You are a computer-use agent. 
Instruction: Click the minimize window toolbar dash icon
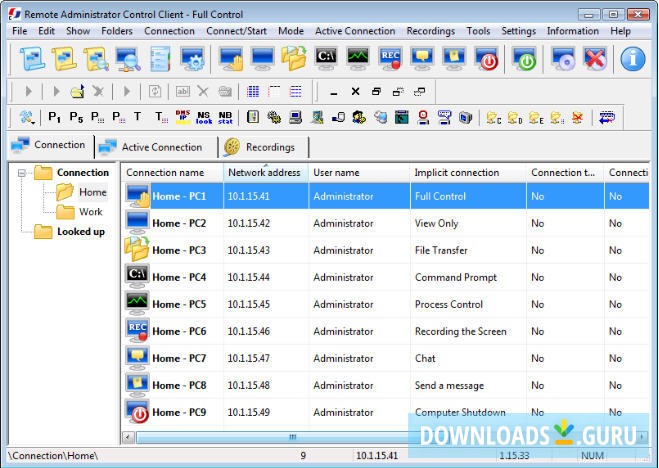(x=334, y=92)
